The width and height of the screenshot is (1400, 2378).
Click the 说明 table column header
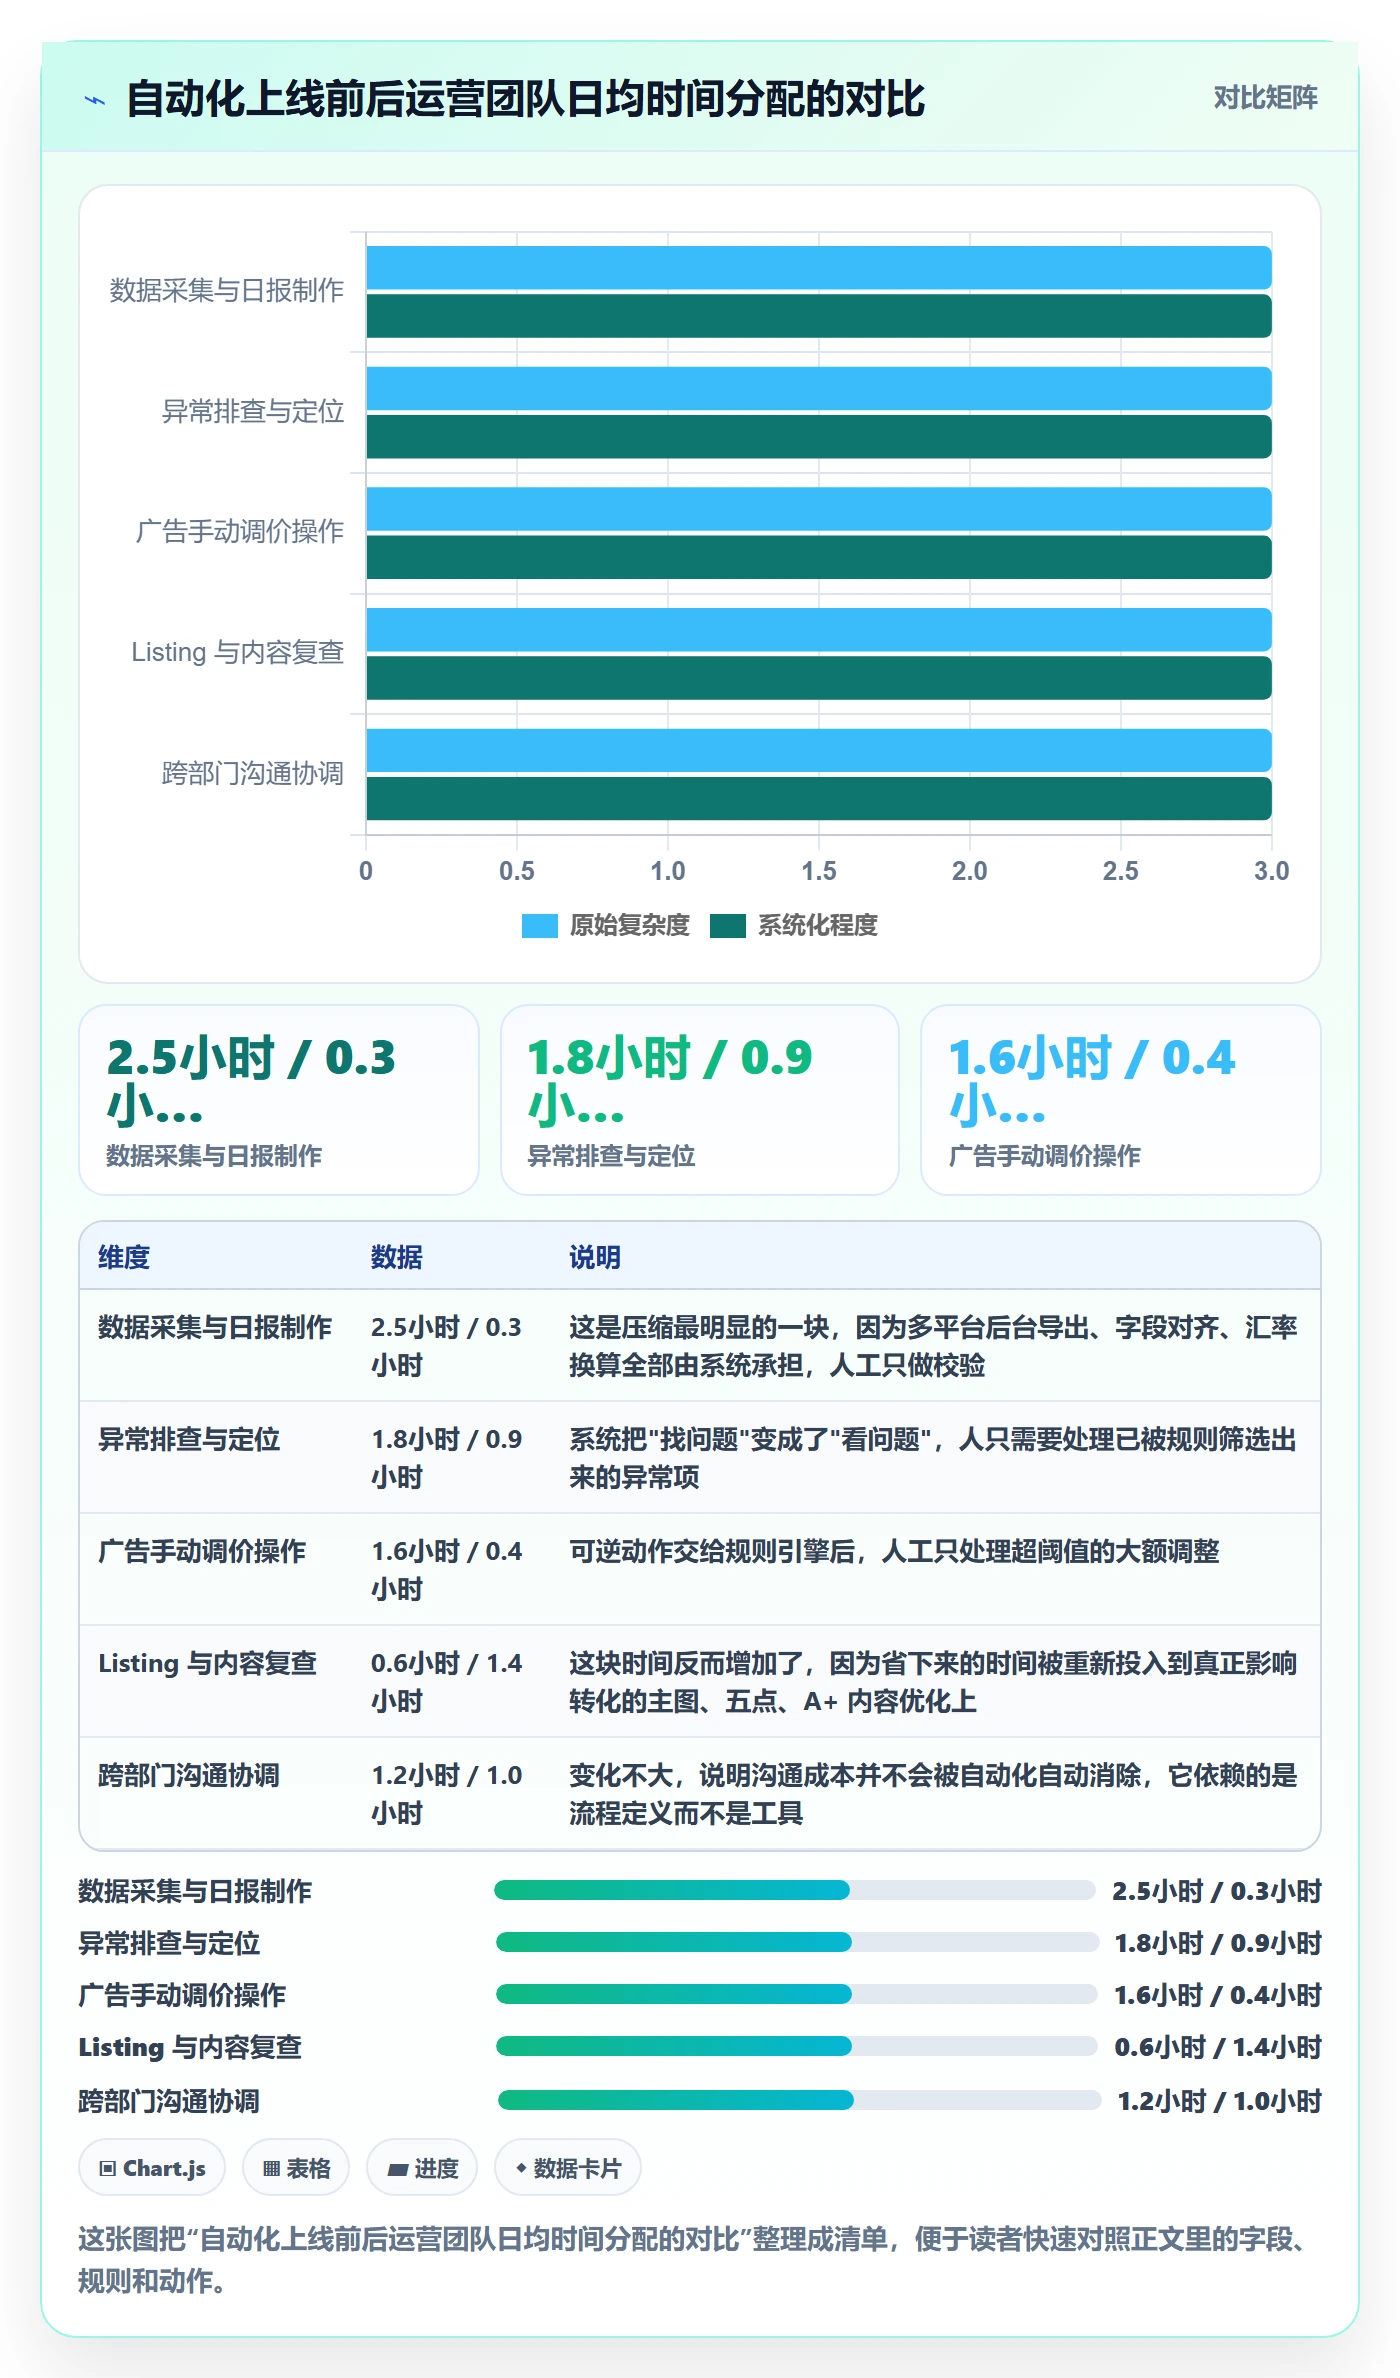tap(595, 1257)
